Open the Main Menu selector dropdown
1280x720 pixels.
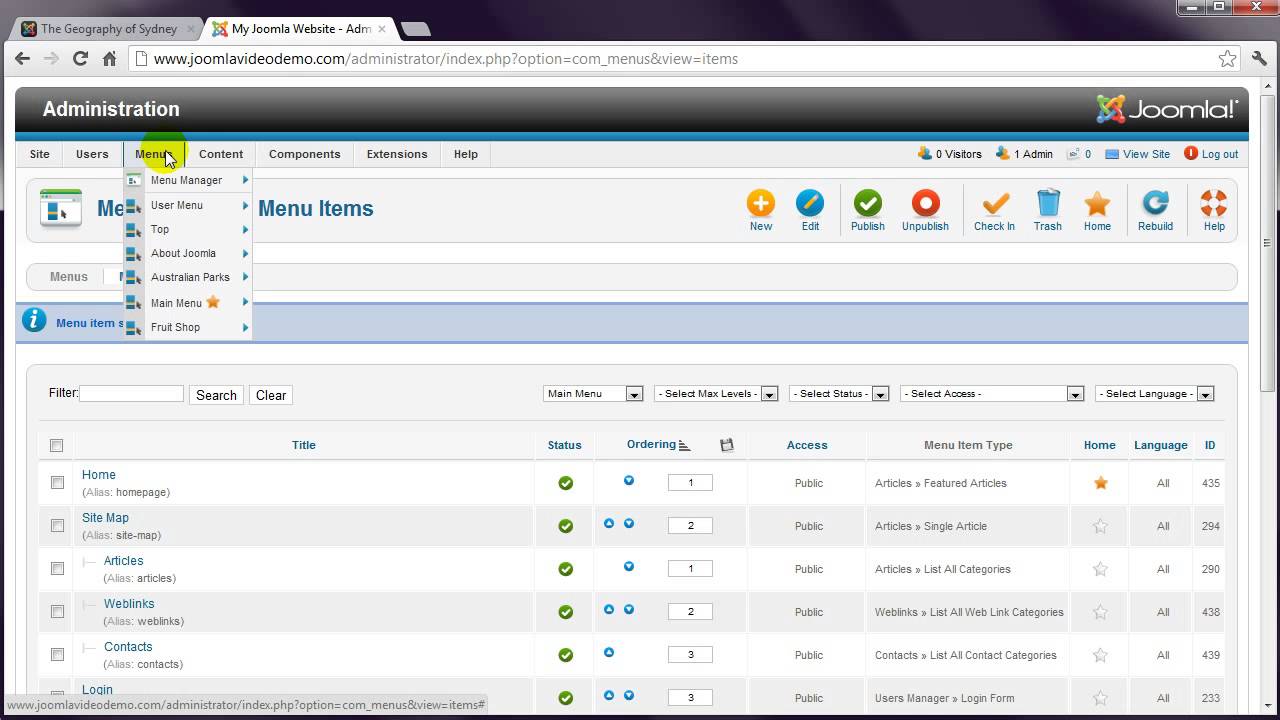(x=593, y=394)
